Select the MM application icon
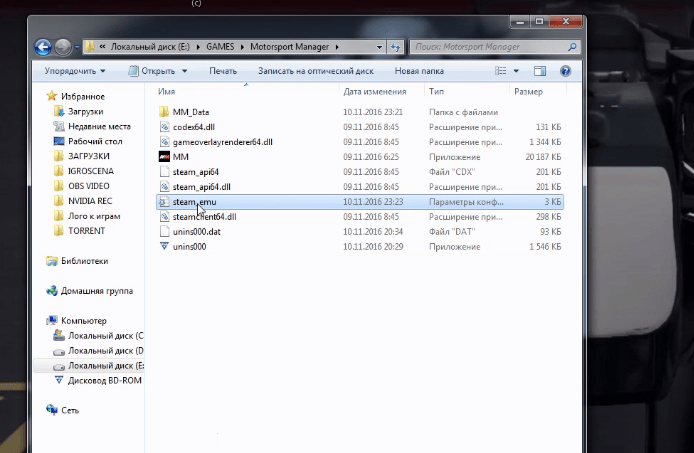Screen dimensions: 694x453 click(164, 157)
